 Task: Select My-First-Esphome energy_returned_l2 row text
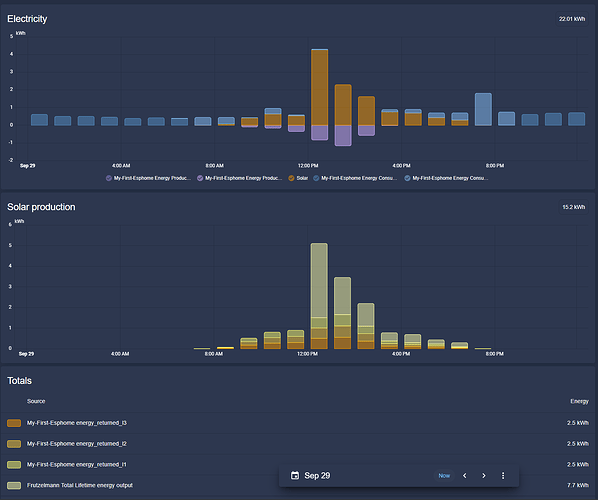pyautogui.click(x=77, y=444)
